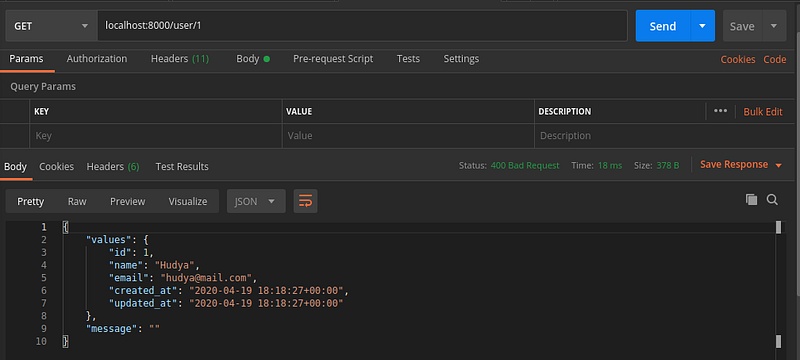The image size is (800, 360).
Task: Click the "Hudya" name value in response
Action: tap(175, 265)
